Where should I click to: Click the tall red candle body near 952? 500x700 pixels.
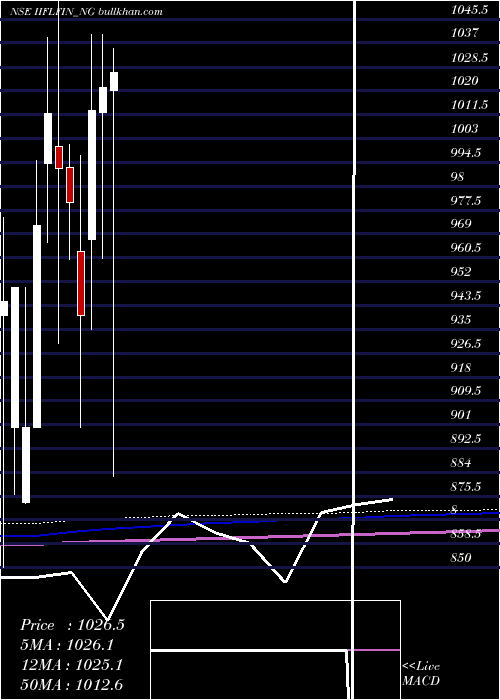point(81,283)
